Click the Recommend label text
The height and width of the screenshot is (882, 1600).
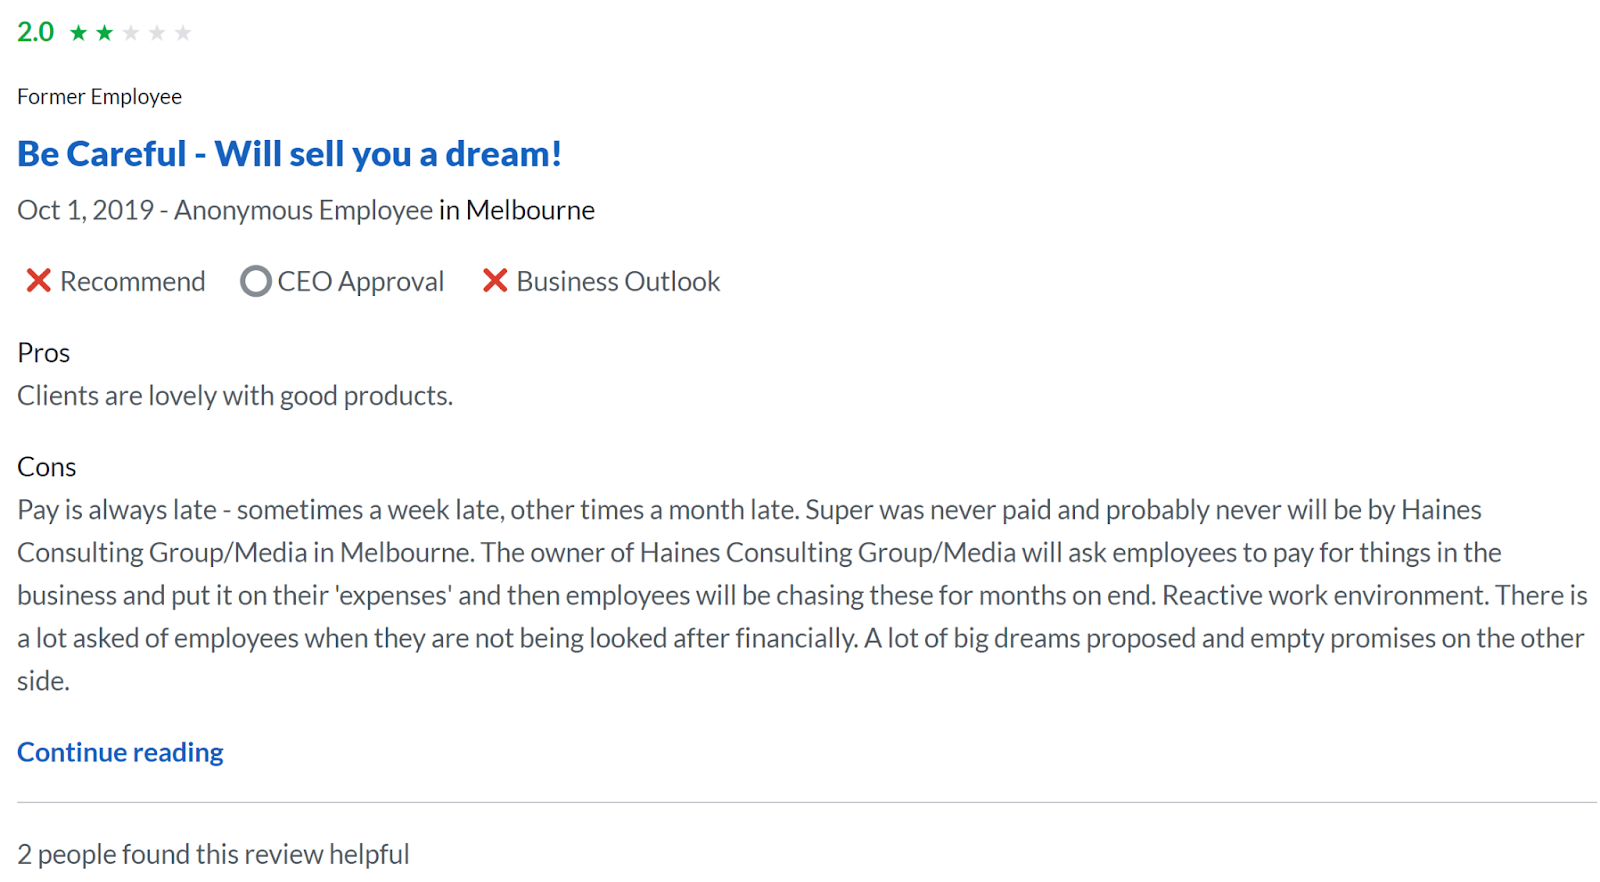coord(132,282)
